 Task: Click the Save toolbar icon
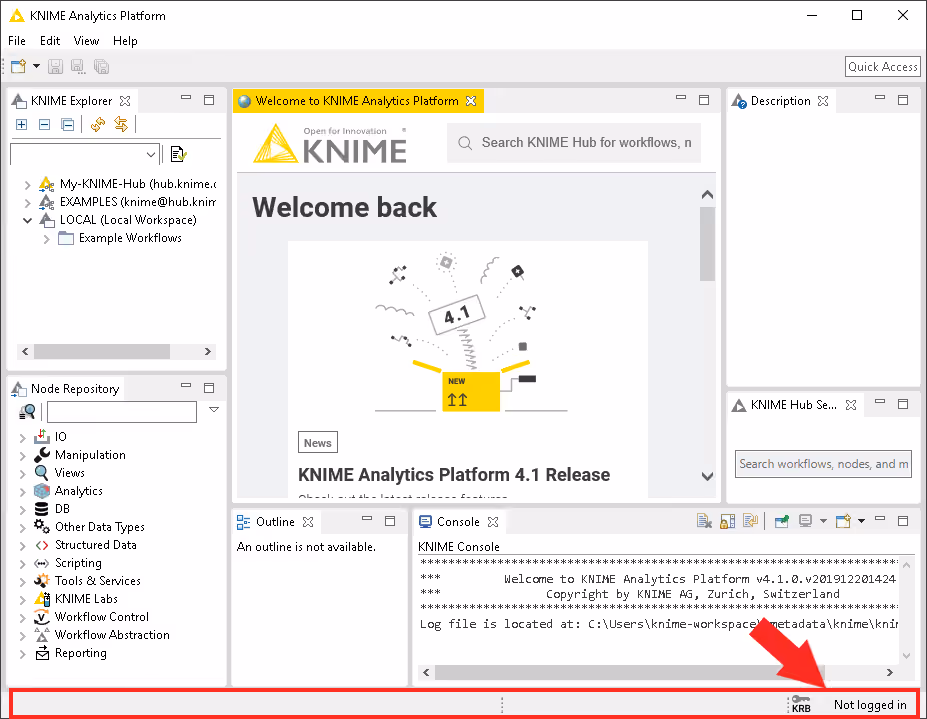point(55,66)
